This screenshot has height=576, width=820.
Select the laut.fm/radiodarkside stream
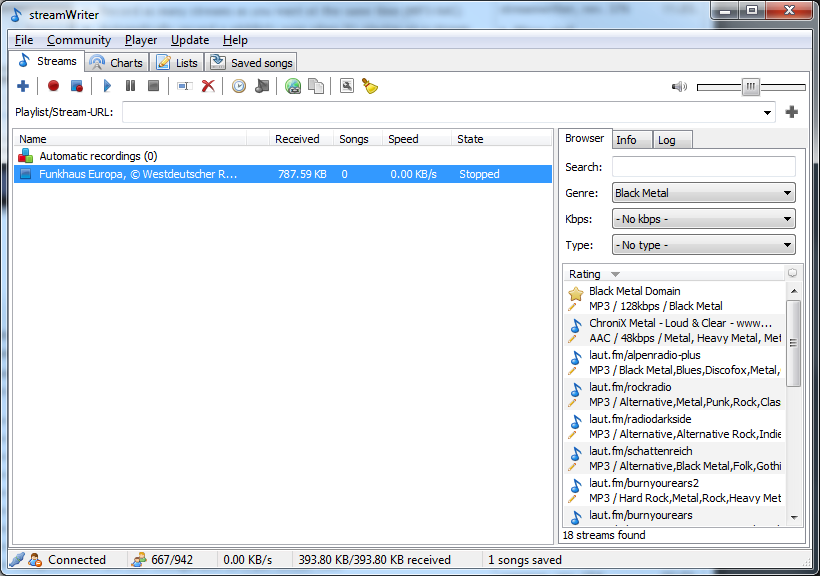(675, 426)
